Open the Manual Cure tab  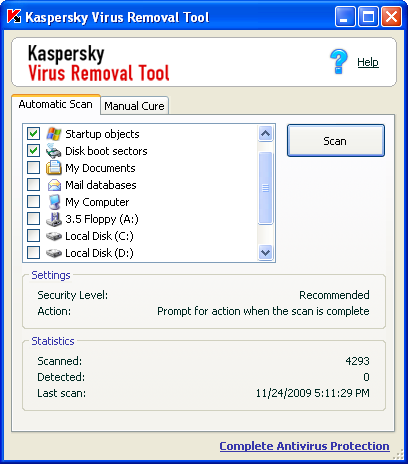(134, 106)
